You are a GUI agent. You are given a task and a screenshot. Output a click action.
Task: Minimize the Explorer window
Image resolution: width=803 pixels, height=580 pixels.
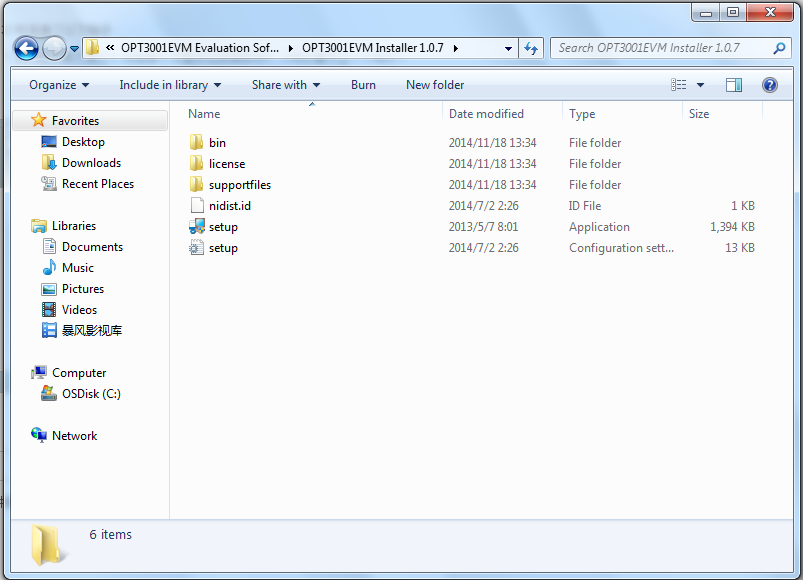point(706,12)
